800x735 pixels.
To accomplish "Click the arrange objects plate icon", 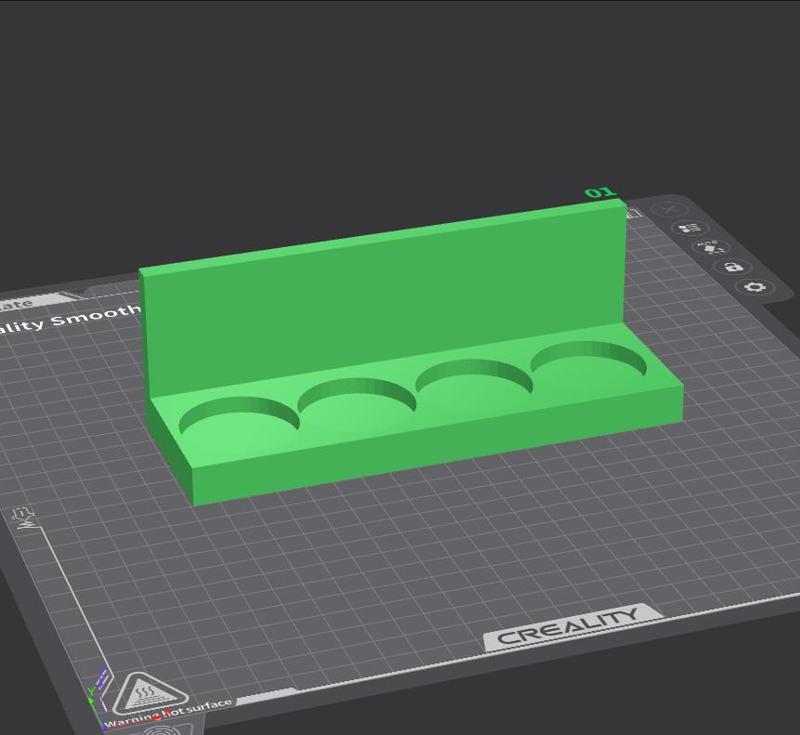I will [689, 228].
